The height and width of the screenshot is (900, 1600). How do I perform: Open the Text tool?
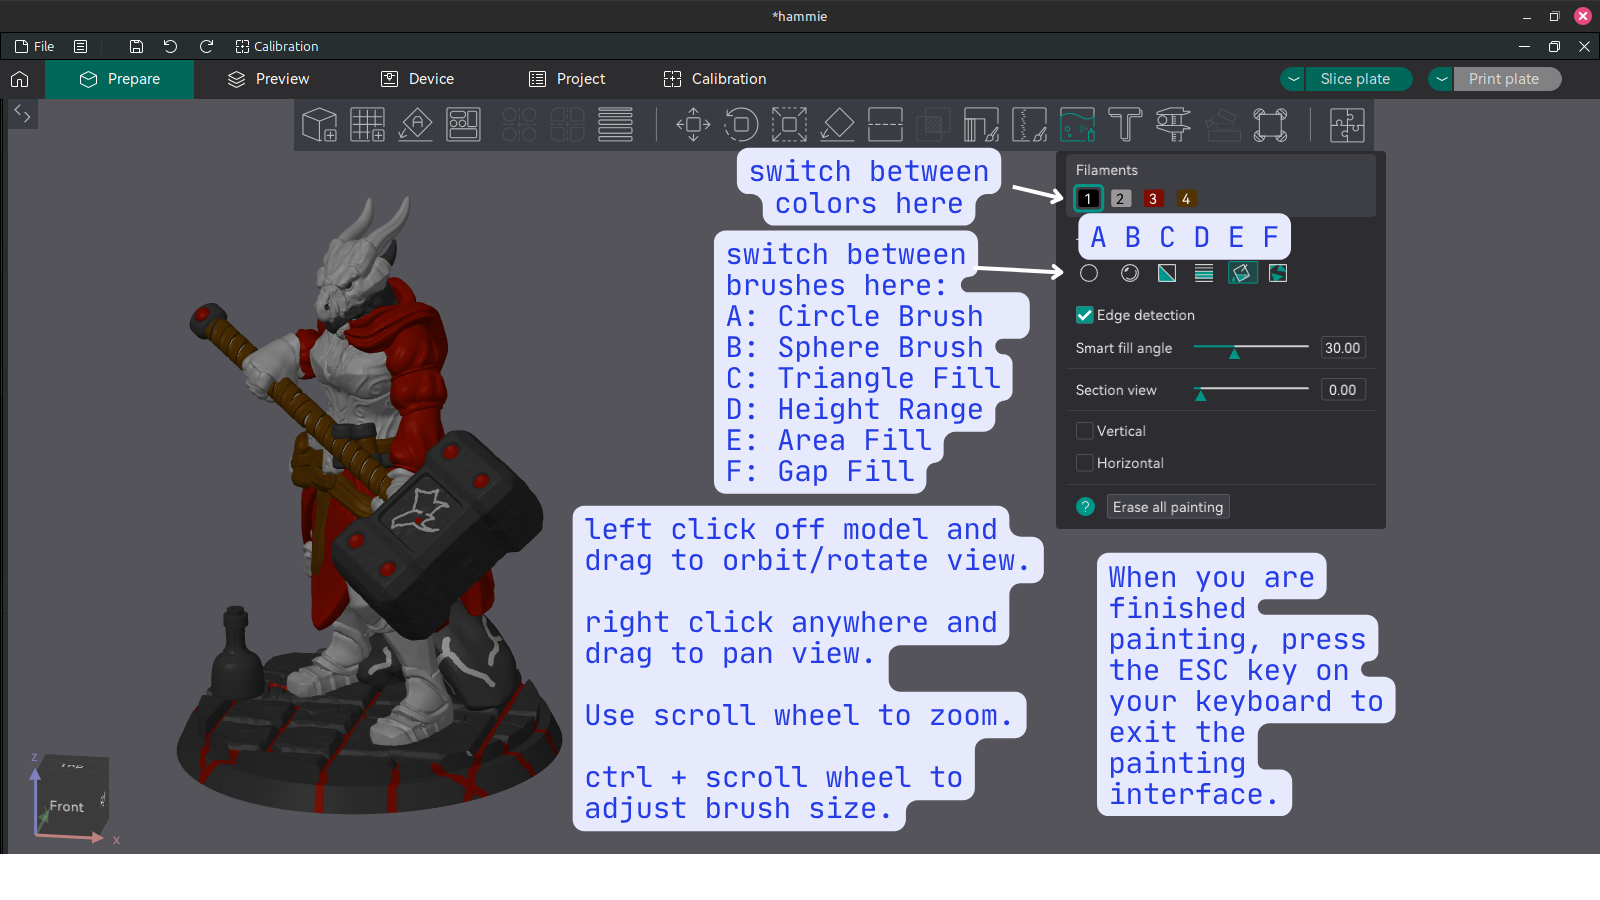pyautogui.click(x=1125, y=124)
